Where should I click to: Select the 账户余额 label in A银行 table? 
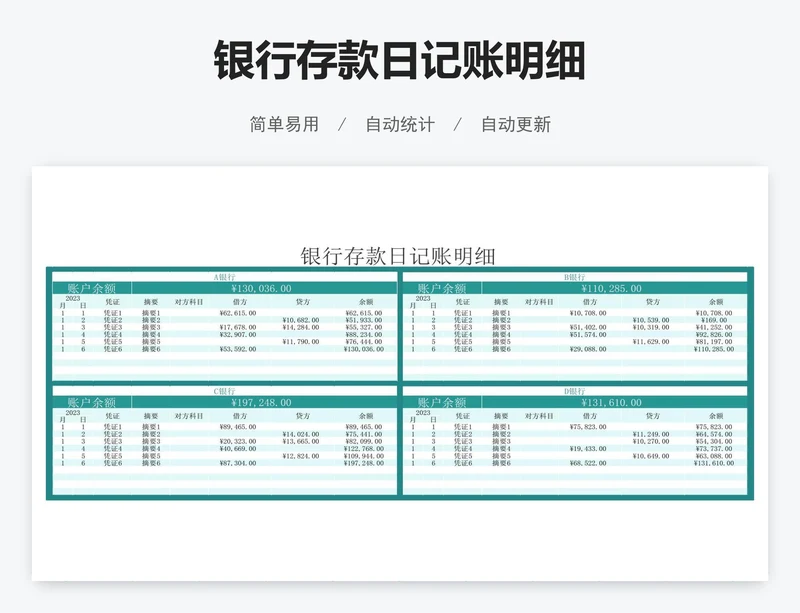(x=92, y=288)
